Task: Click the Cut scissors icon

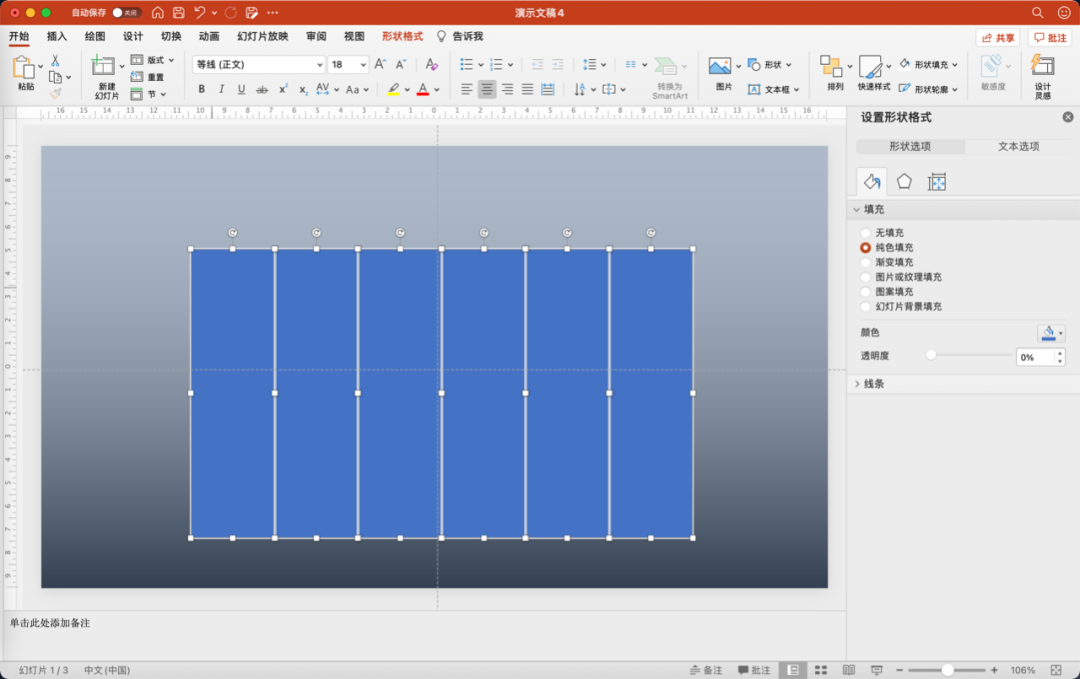Action: point(56,61)
